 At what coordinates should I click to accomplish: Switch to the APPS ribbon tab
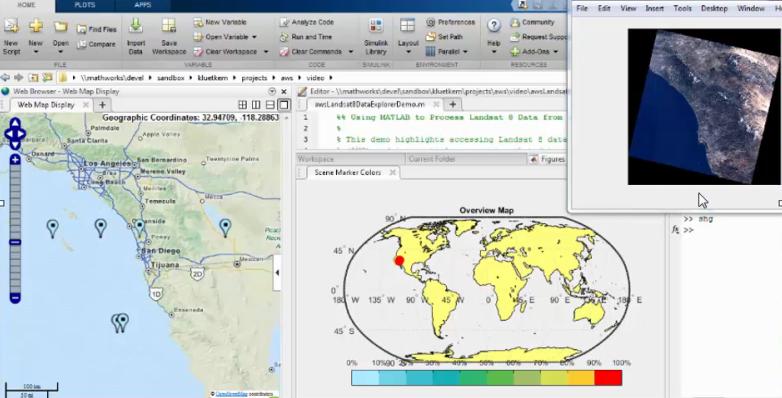tap(143, 5)
